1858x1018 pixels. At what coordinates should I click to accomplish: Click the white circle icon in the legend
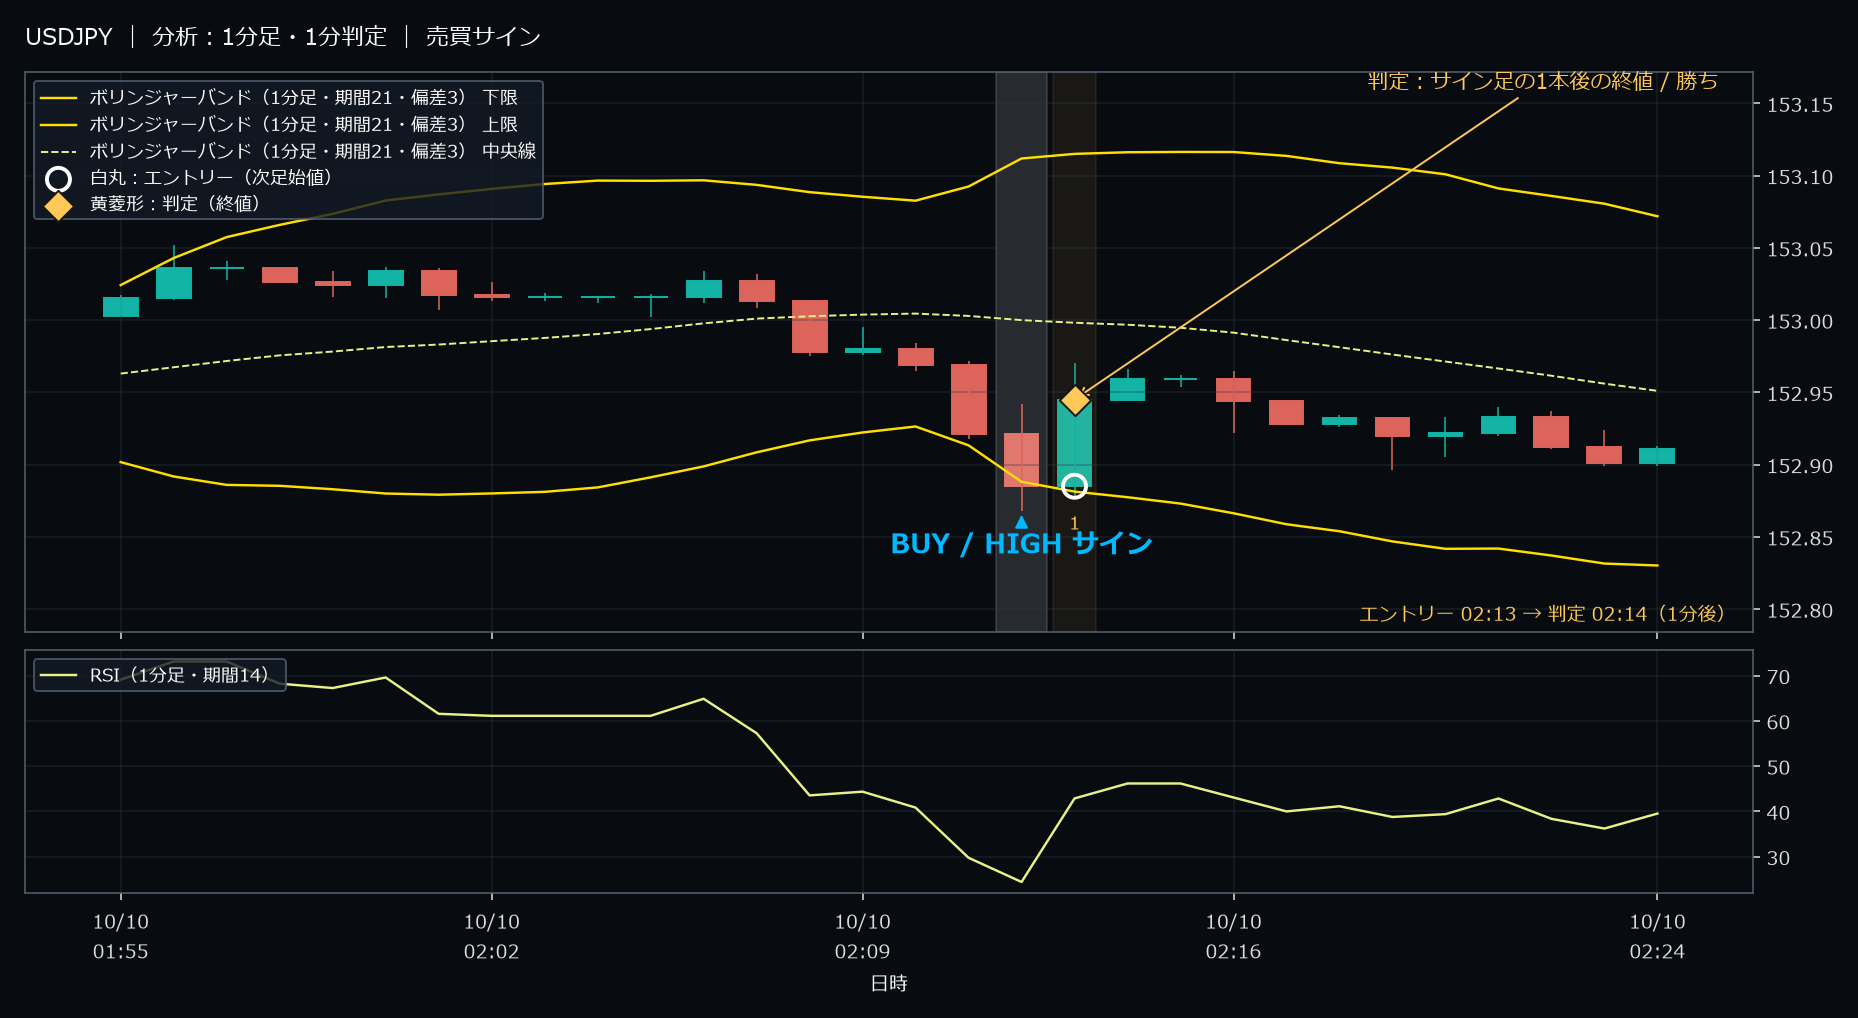click(58, 179)
